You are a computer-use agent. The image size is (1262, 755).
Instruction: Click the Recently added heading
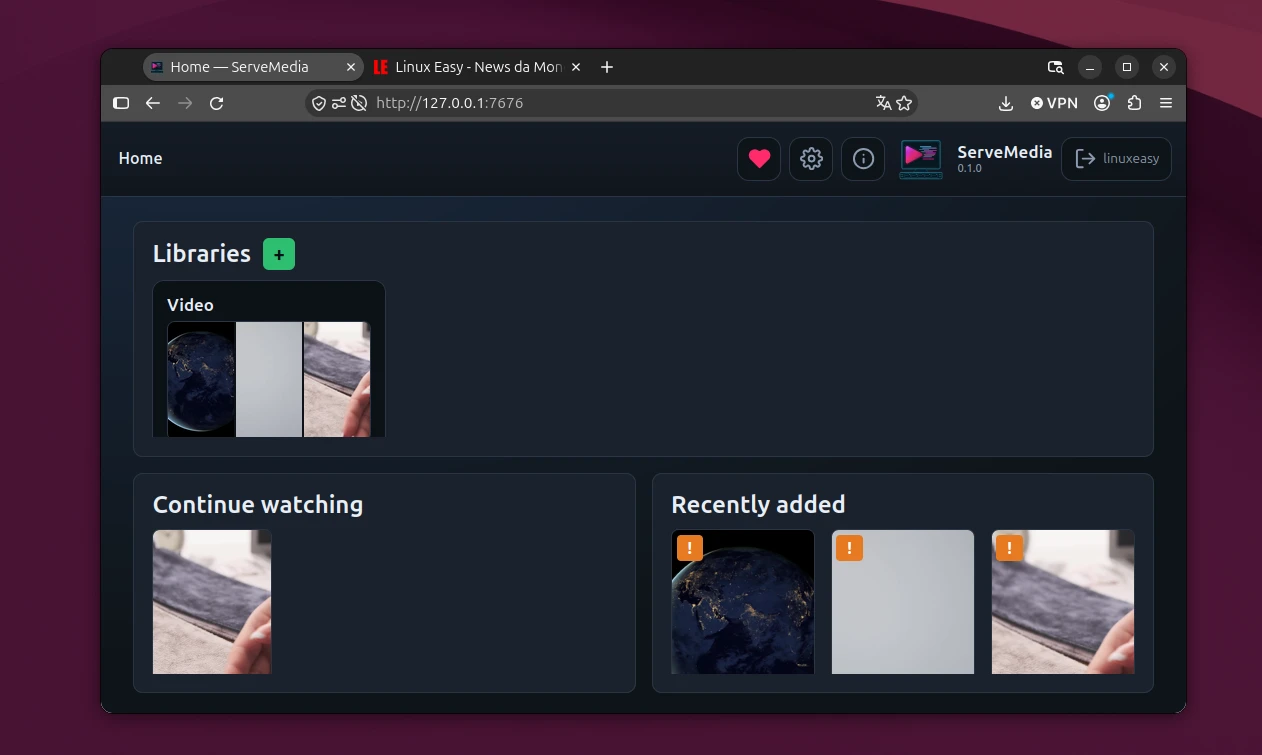point(758,505)
